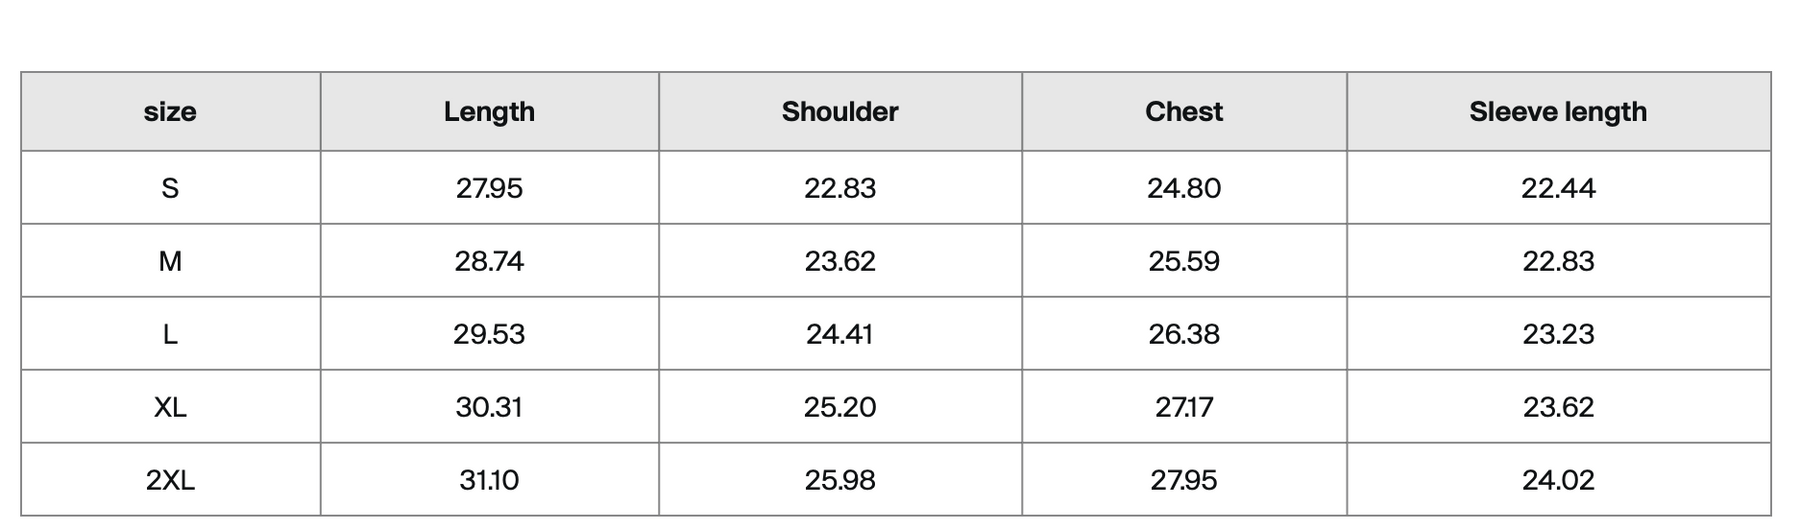Select the 25.20 shoulder cell for XL

840,407
